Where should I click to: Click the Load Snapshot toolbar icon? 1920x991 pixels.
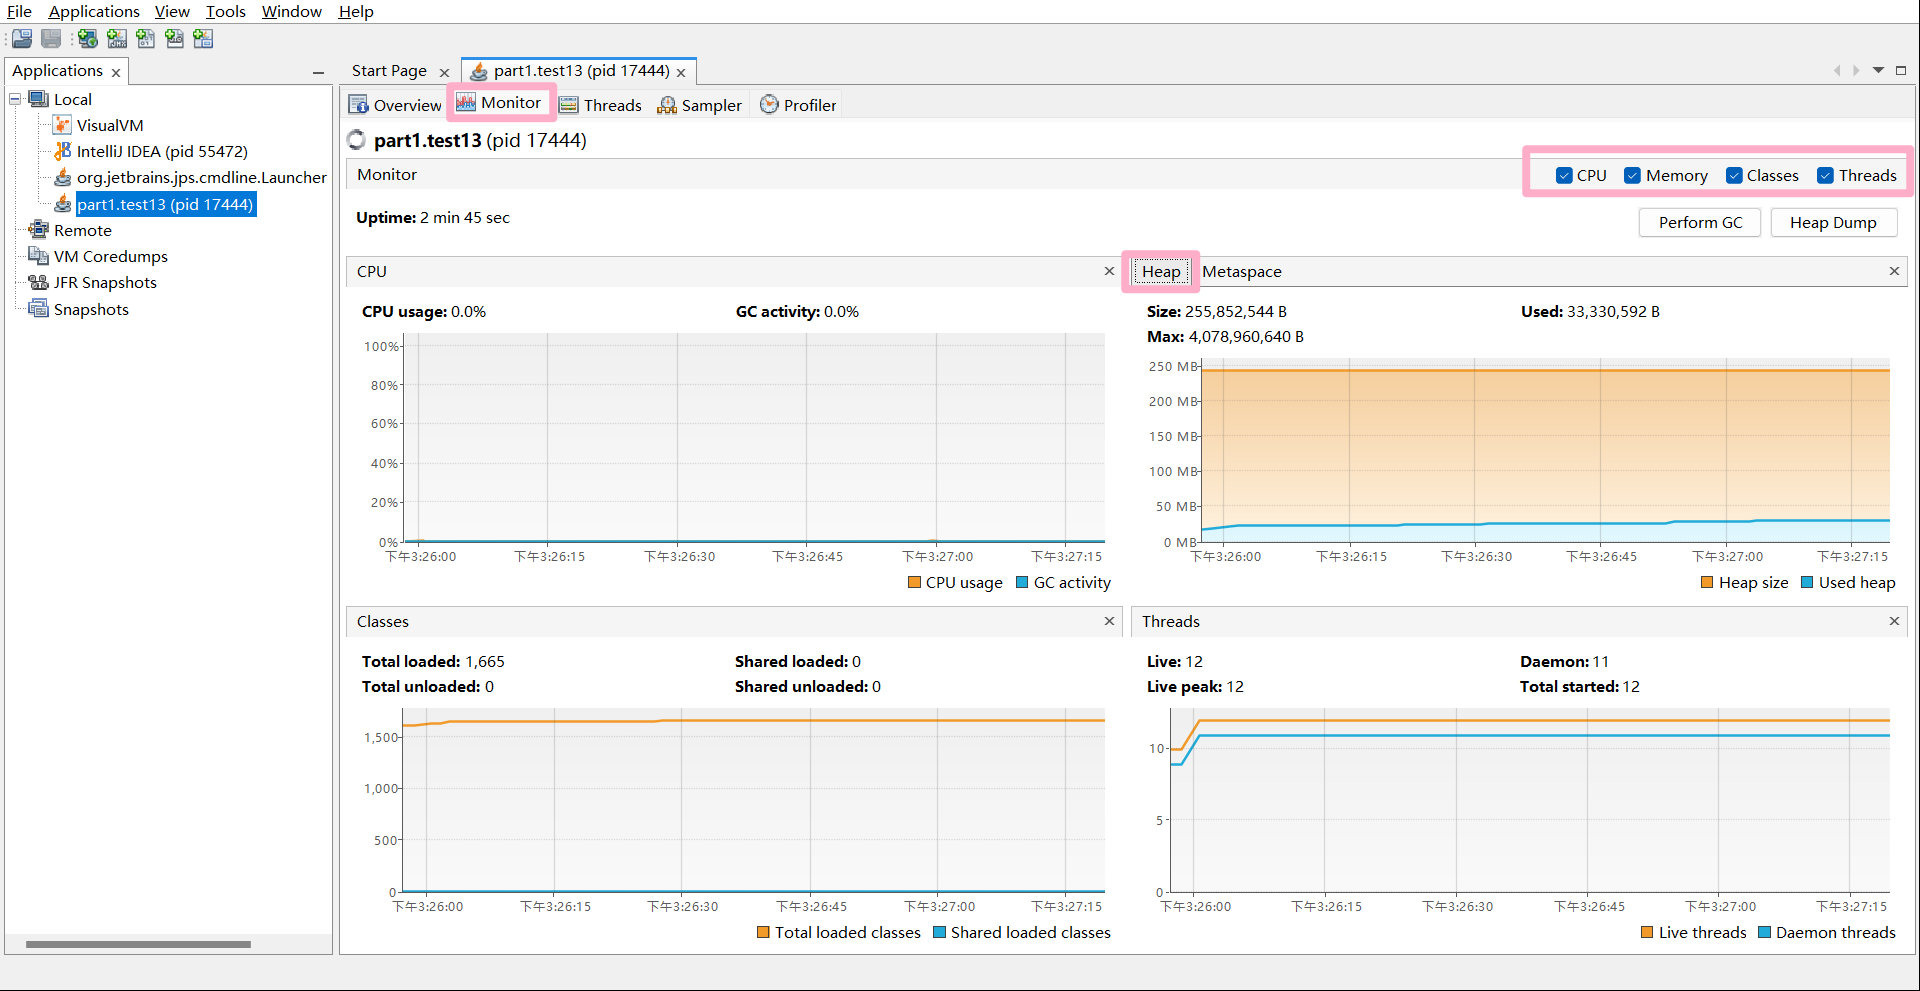point(22,39)
